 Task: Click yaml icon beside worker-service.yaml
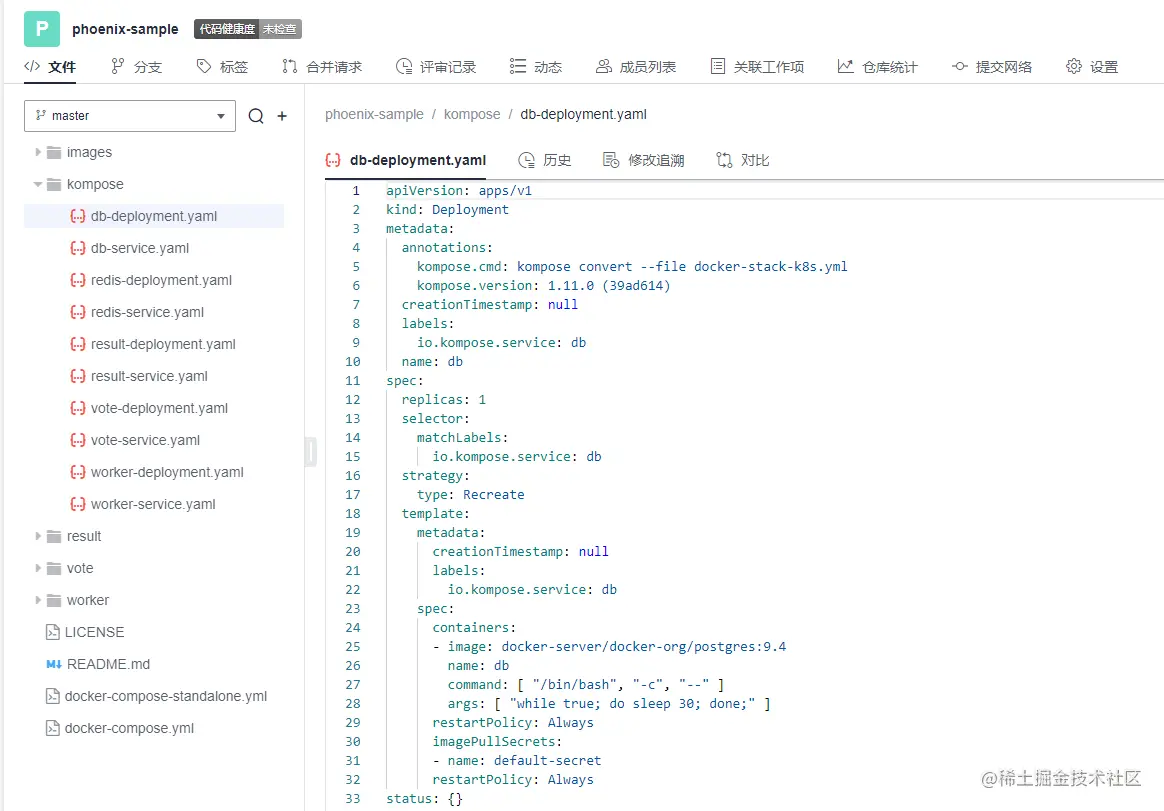pos(77,504)
